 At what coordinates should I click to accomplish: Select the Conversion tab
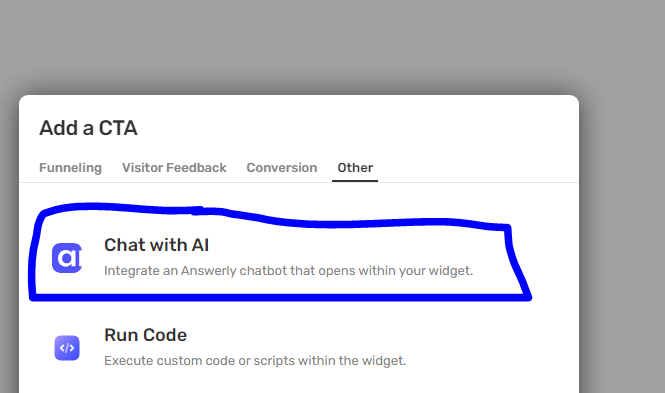coord(282,168)
